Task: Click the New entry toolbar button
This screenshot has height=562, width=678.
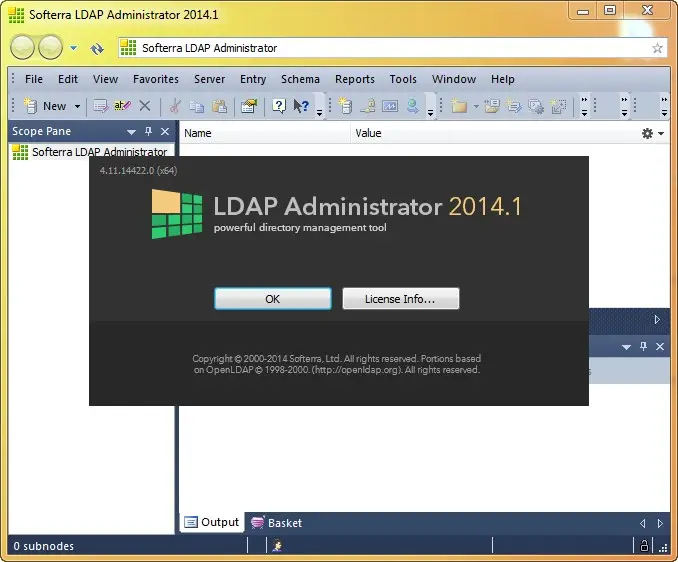Action: tap(45, 106)
